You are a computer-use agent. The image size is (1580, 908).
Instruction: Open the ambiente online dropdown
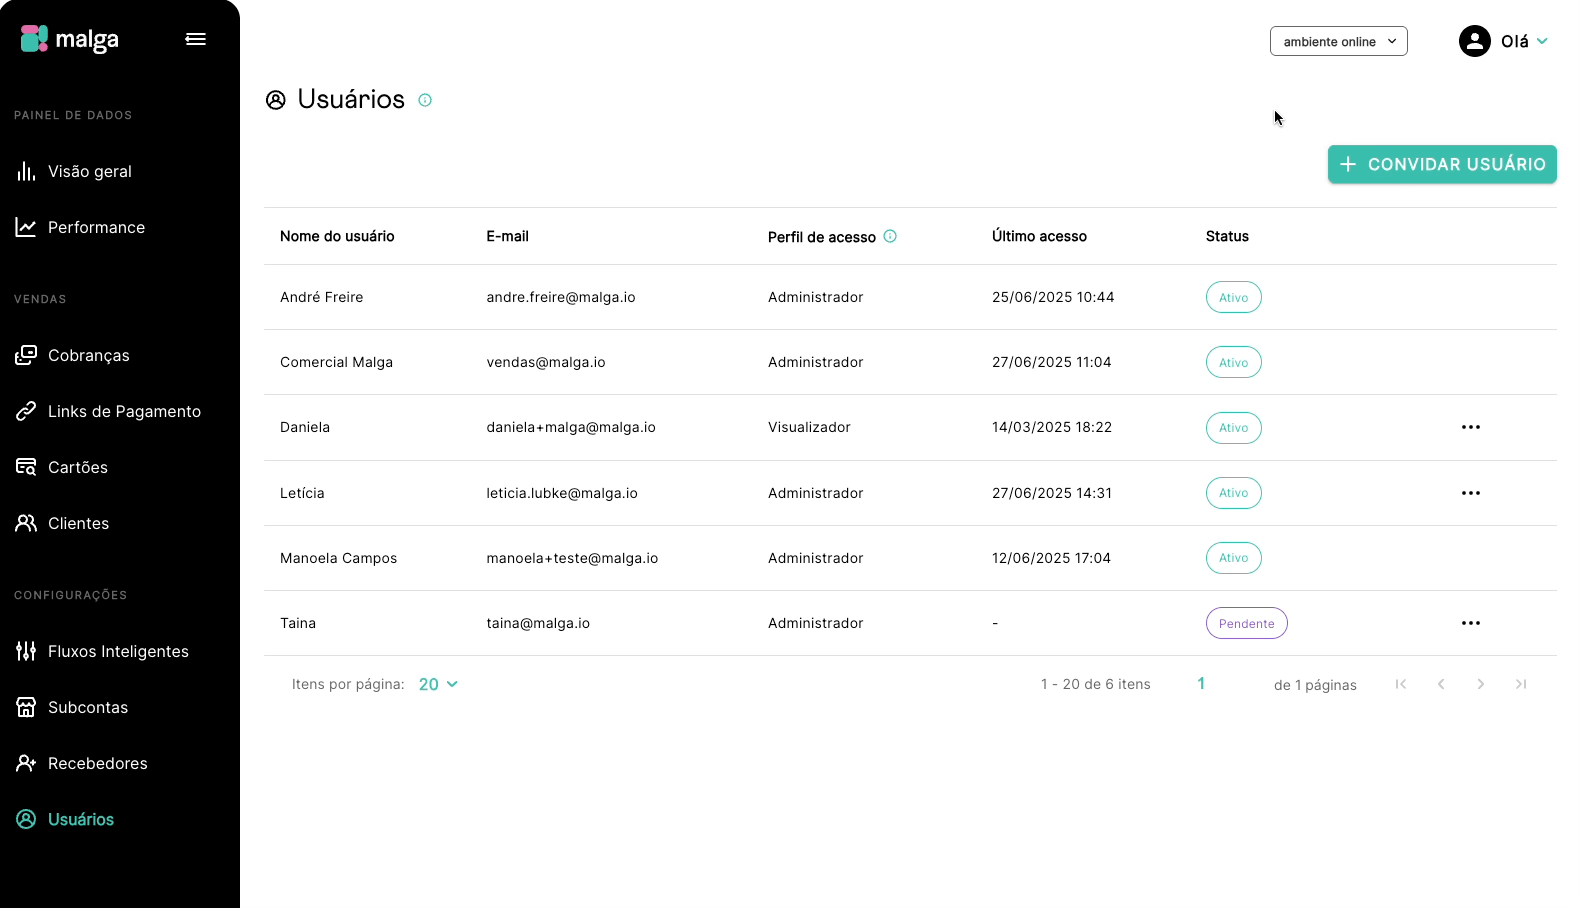click(1339, 41)
